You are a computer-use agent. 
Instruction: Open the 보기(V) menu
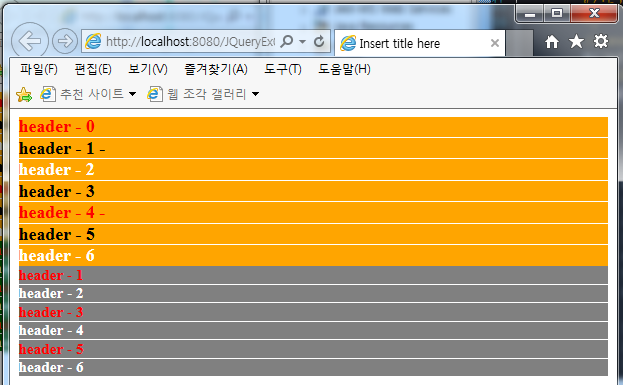(148, 69)
